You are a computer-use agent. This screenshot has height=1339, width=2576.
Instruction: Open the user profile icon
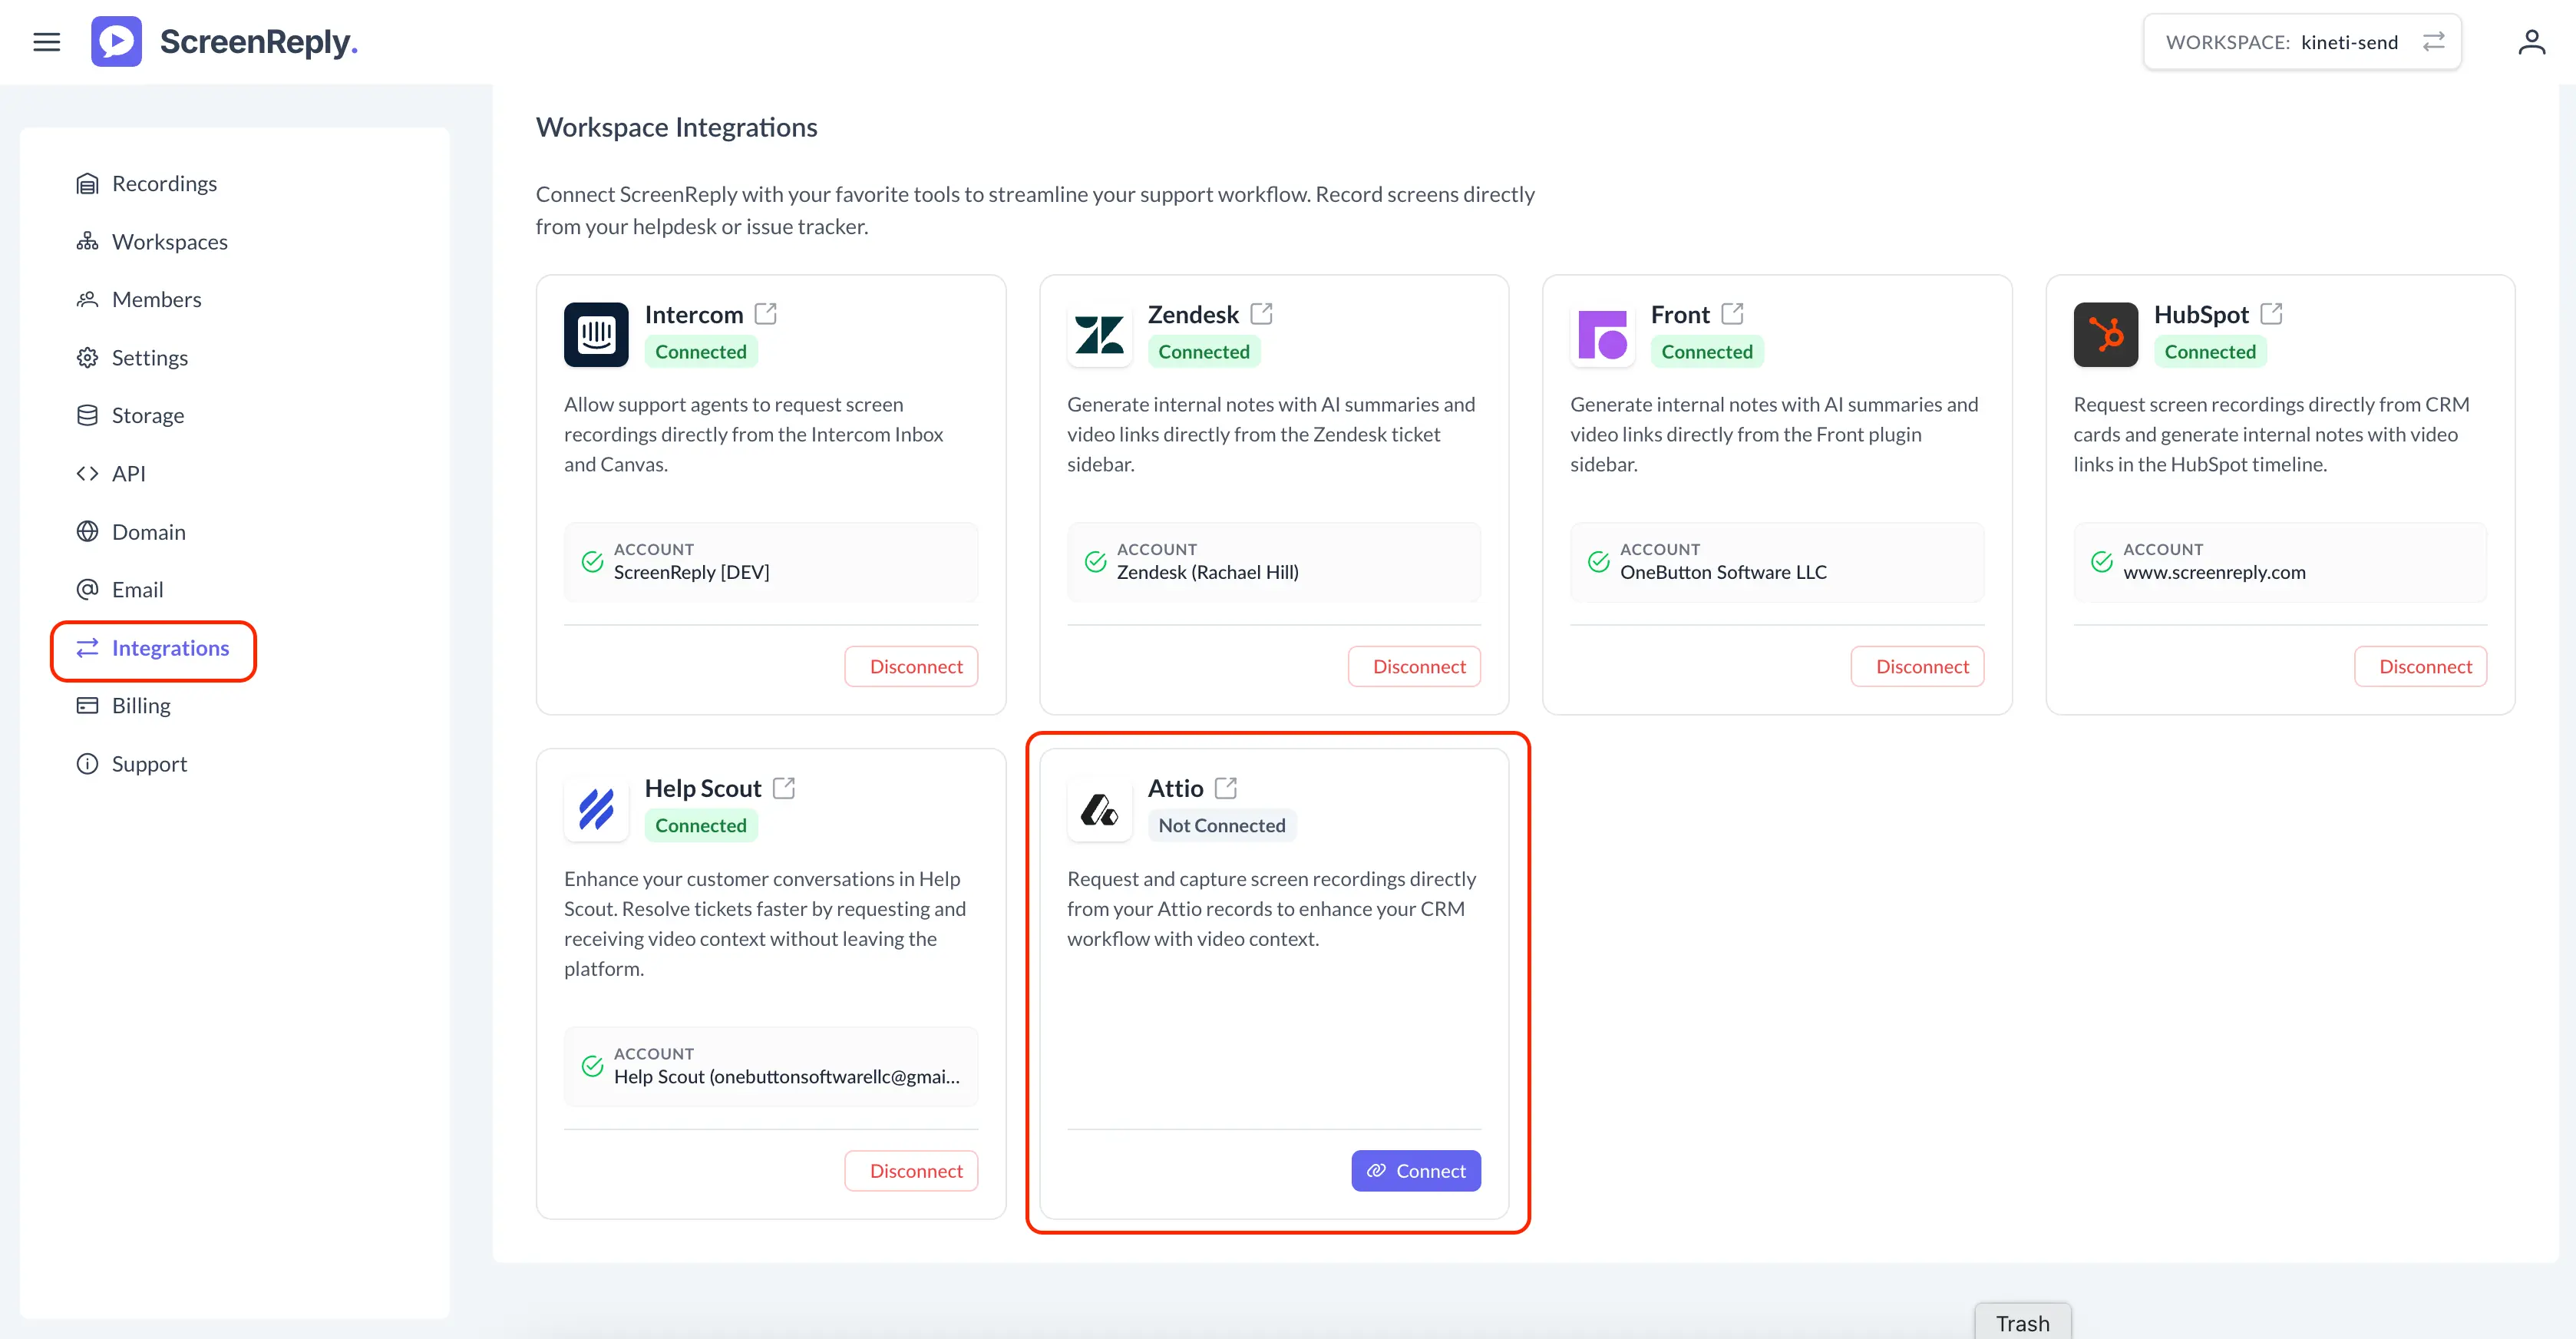pyautogui.click(x=2531, y=42)
